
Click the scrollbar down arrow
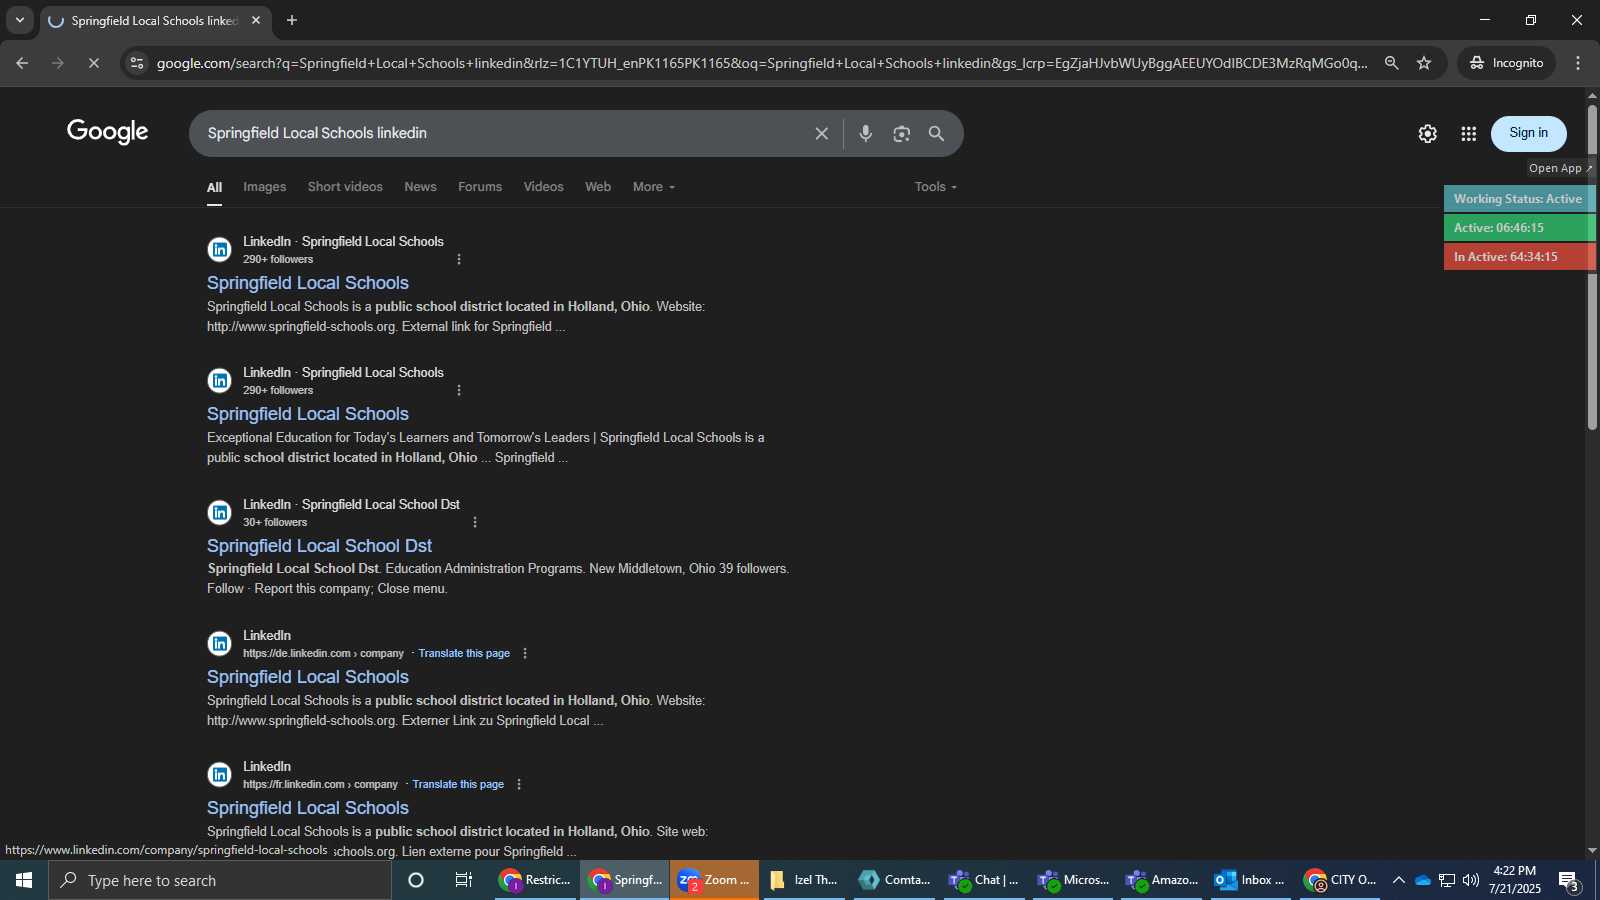(1592, 851)
